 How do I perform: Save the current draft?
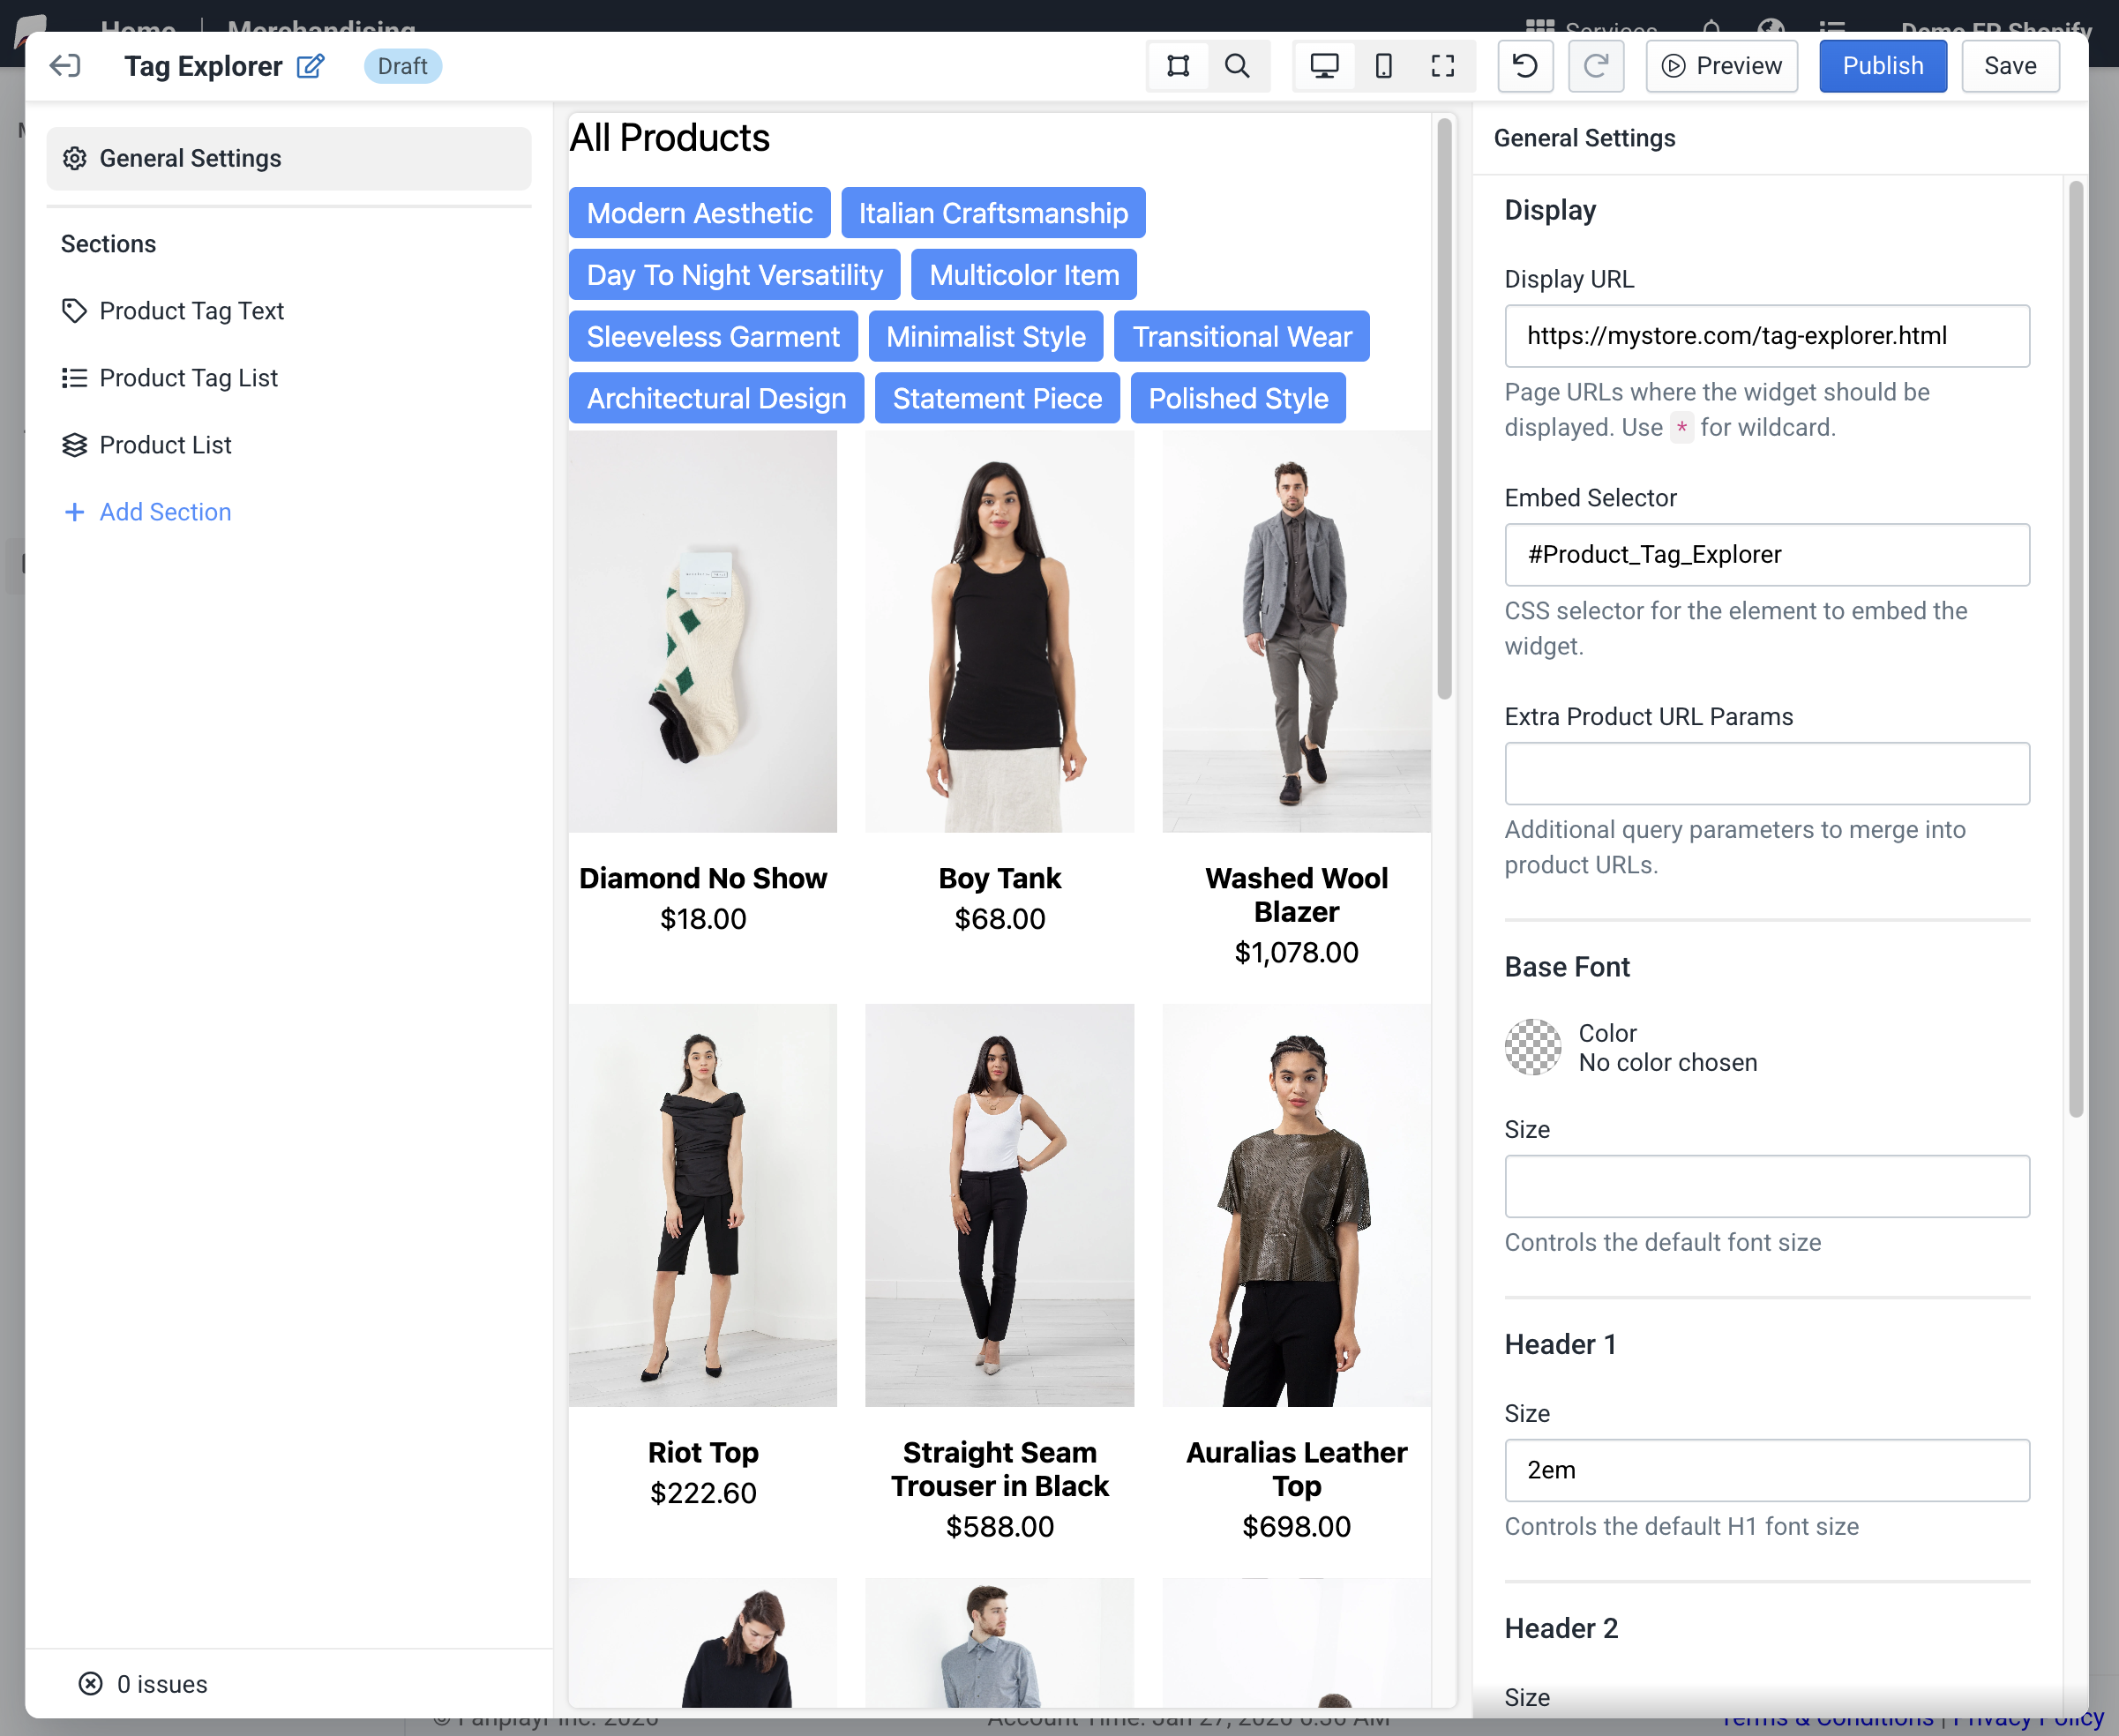click(x=2010, y=66)
